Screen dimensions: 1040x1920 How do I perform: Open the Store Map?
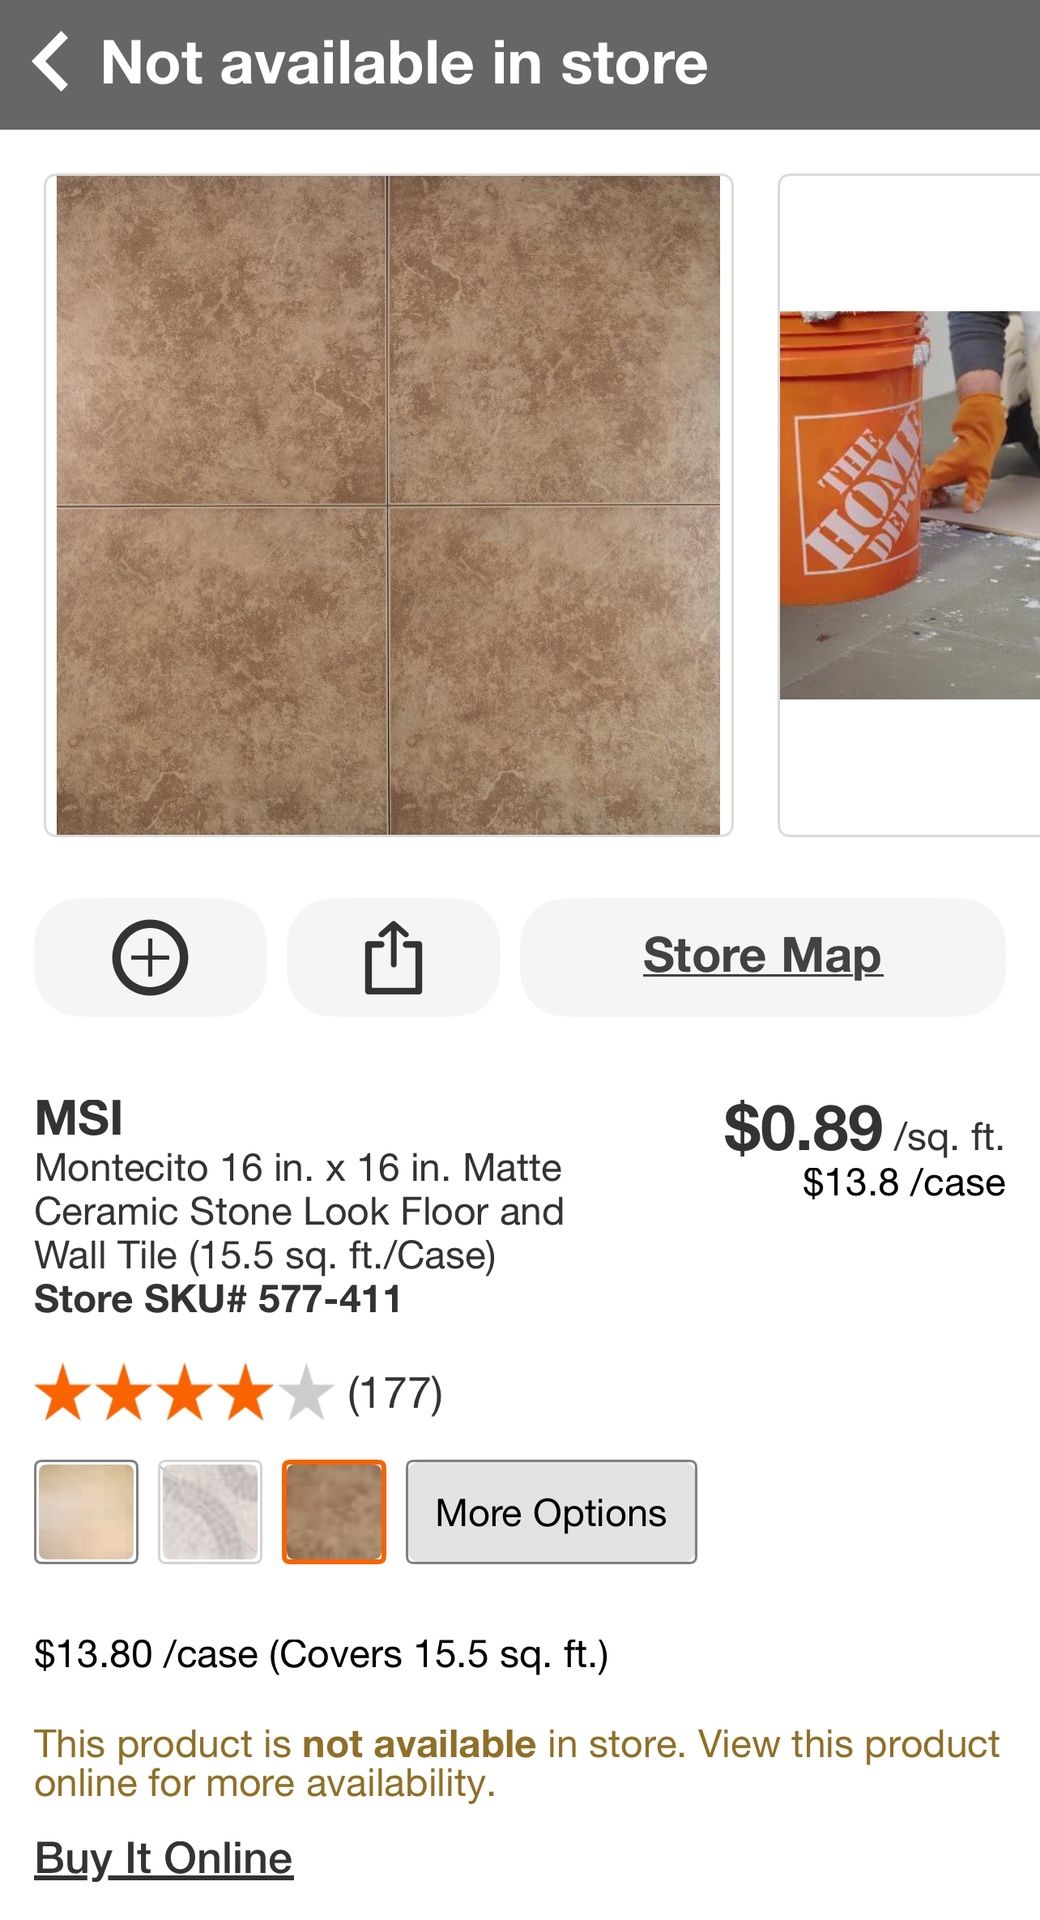click(x=762, y=956)
